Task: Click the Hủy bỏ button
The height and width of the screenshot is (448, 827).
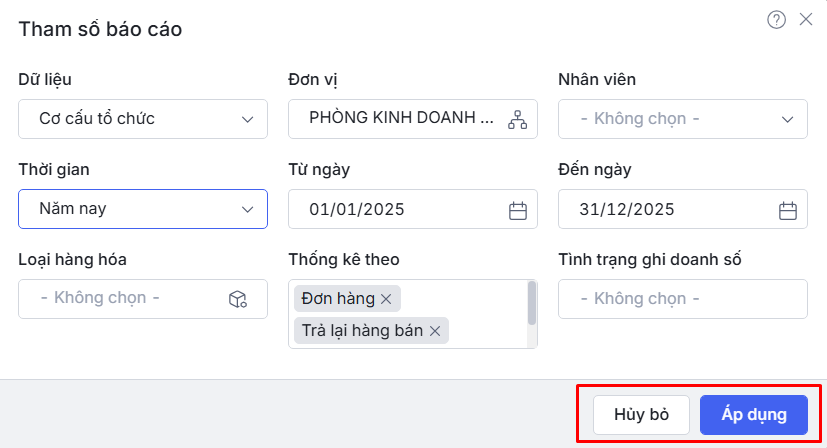Action: point(641,414)
